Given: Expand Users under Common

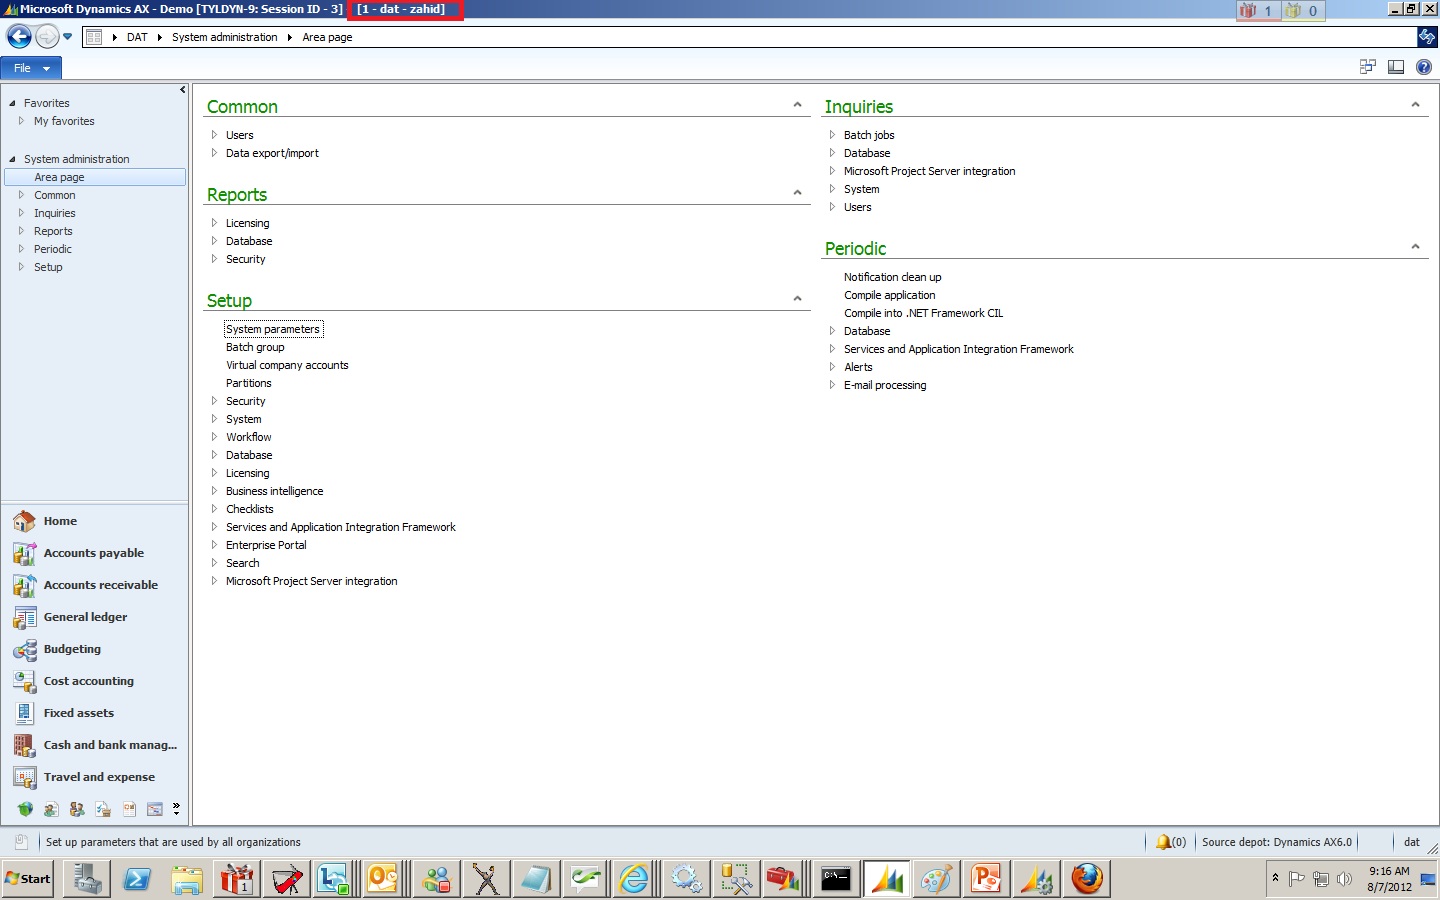Looking at the screenshot, I should pos(214,135).
